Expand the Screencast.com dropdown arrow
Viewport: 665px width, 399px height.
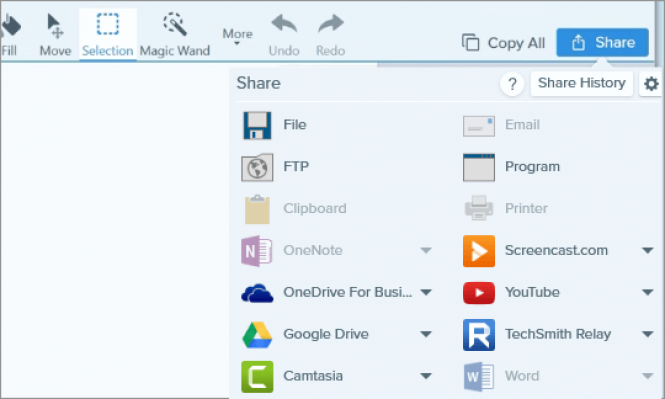(x=648, y=251)
